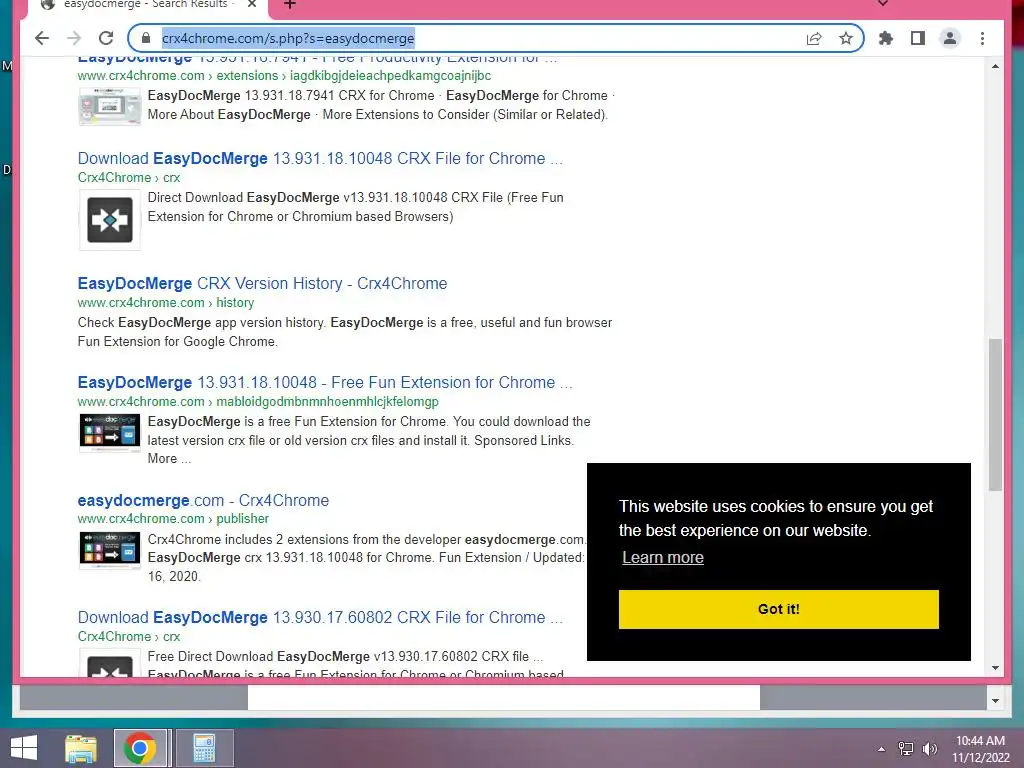Click thumbnail beside EasyDocMerge 13.931.18.7941 result
Image resolution: width=1024 pixels, height=768 pixels.
[x=110, y=105]
